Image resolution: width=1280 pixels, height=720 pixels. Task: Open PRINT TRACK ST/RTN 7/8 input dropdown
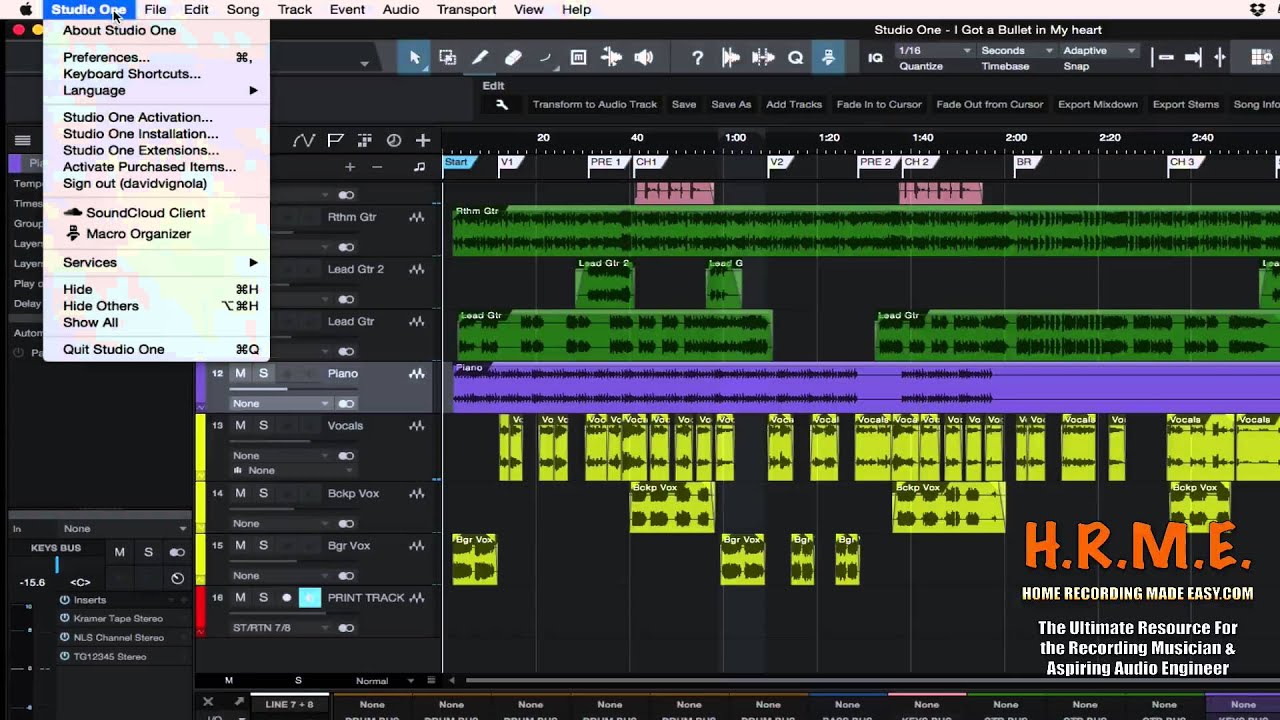[280, 628]
